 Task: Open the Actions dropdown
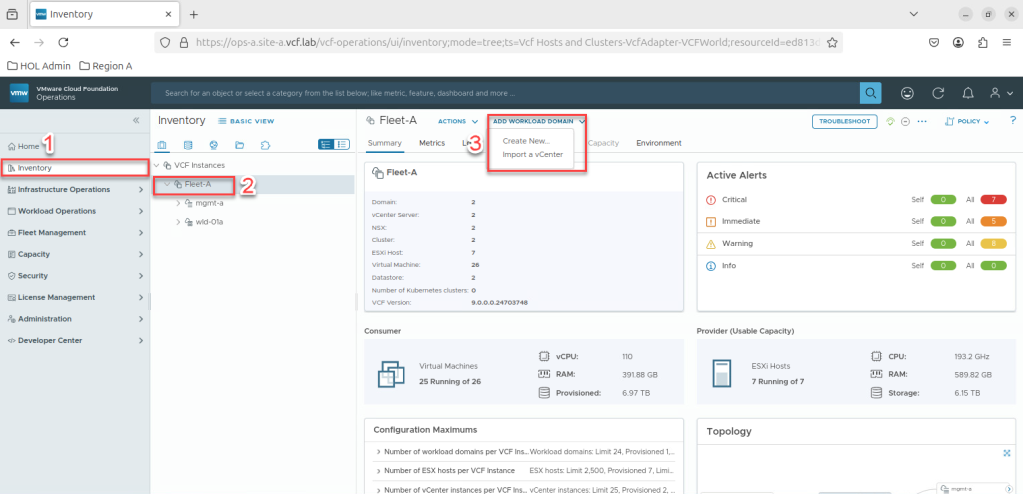point(458,121)
